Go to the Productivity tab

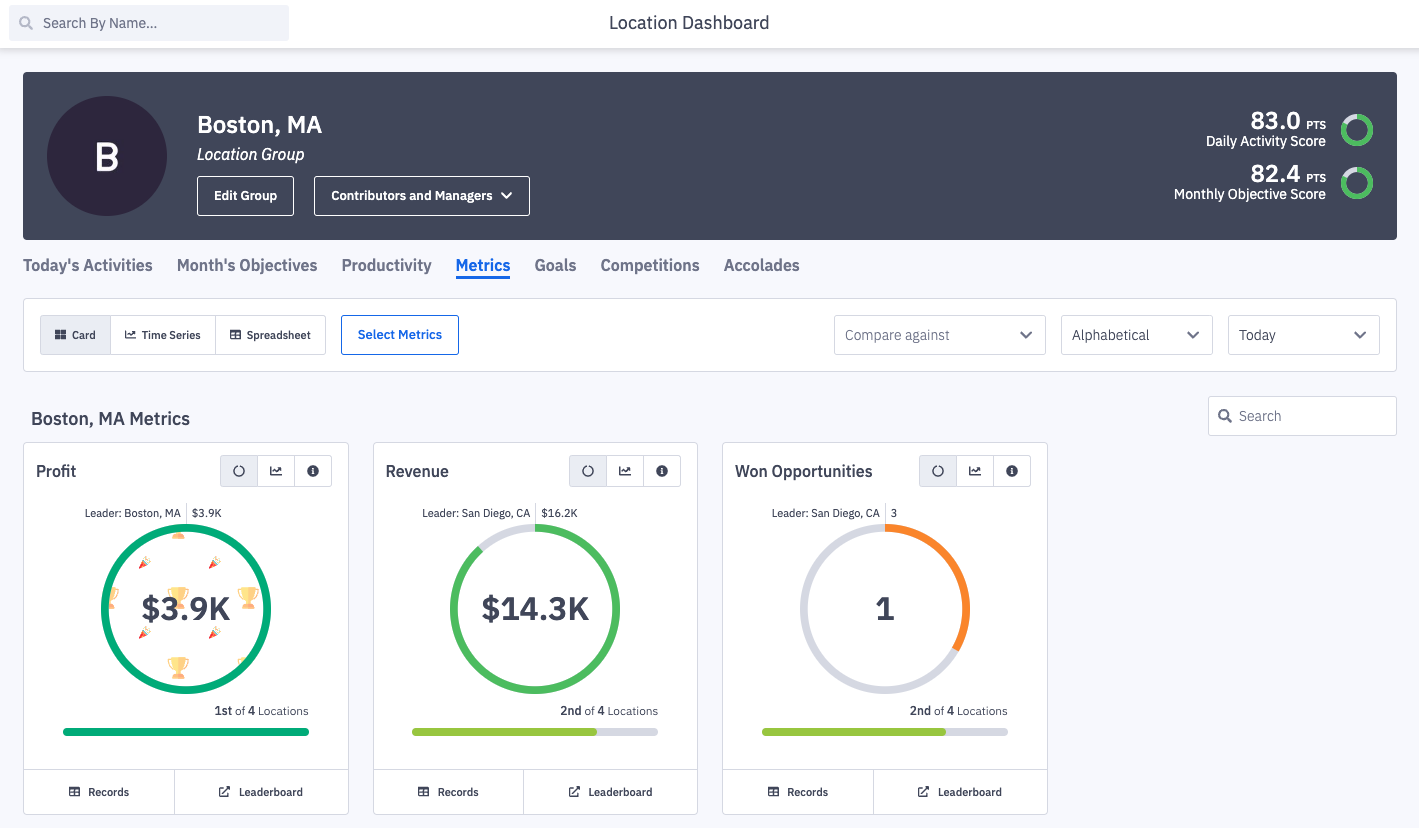pyautogui.click(x=386, y=265)
